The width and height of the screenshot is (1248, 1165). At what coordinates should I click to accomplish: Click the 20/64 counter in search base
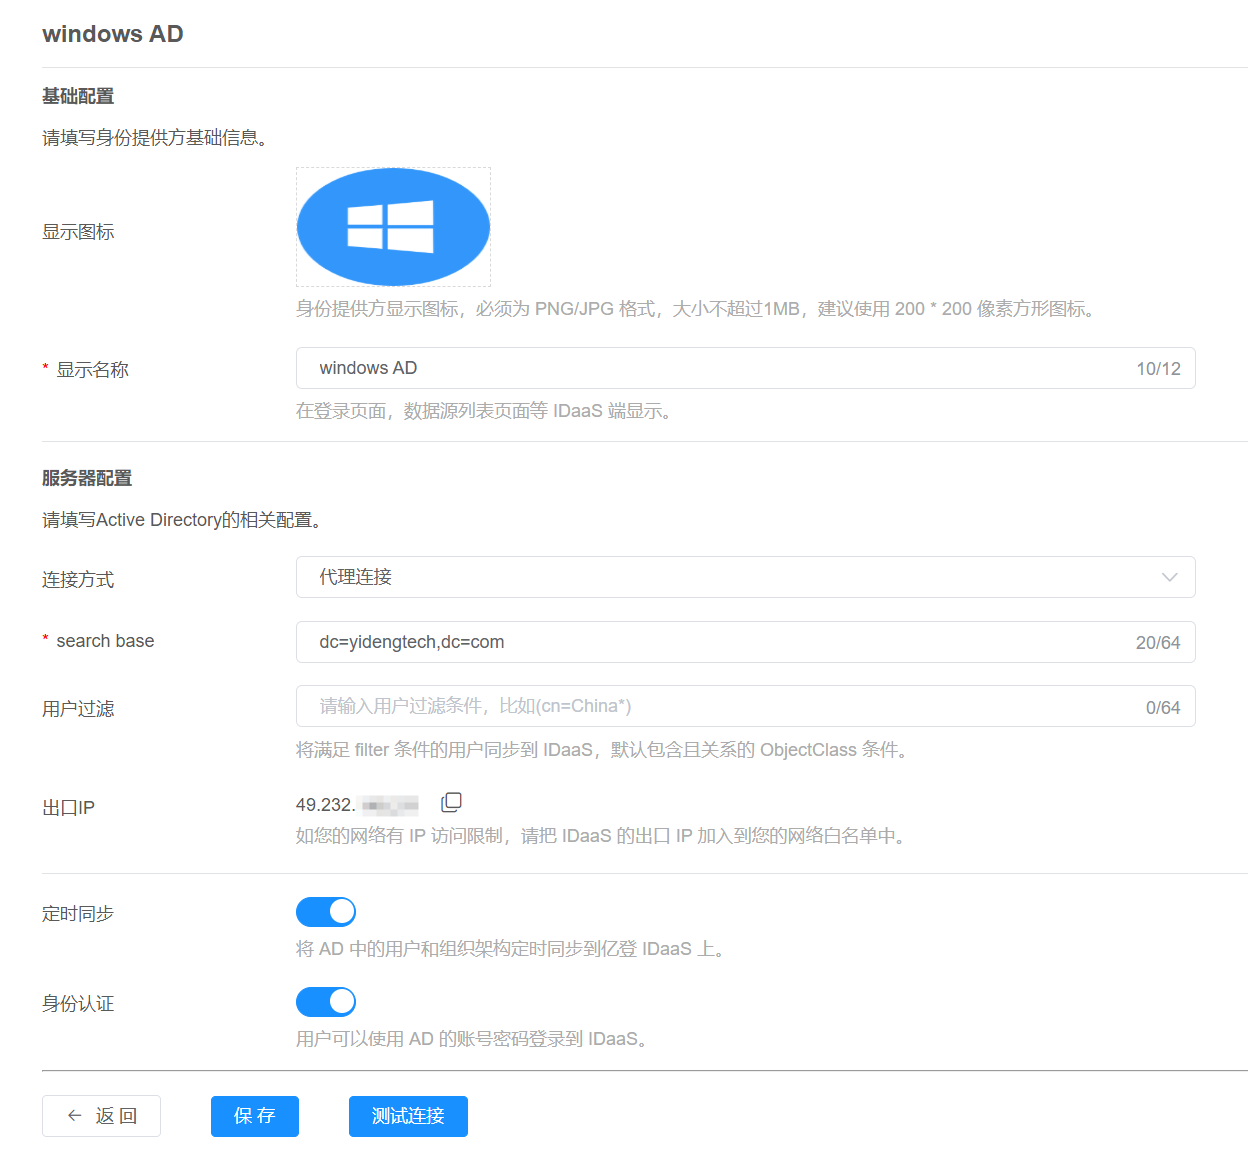1157,643
